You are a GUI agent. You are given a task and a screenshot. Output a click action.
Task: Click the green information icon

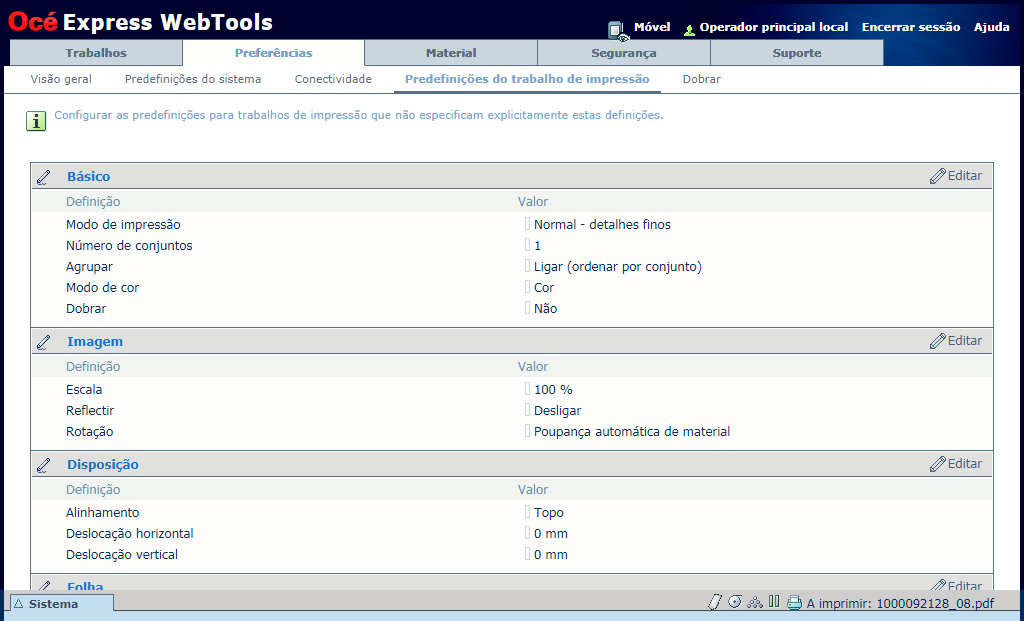click(x=36, y=121)
